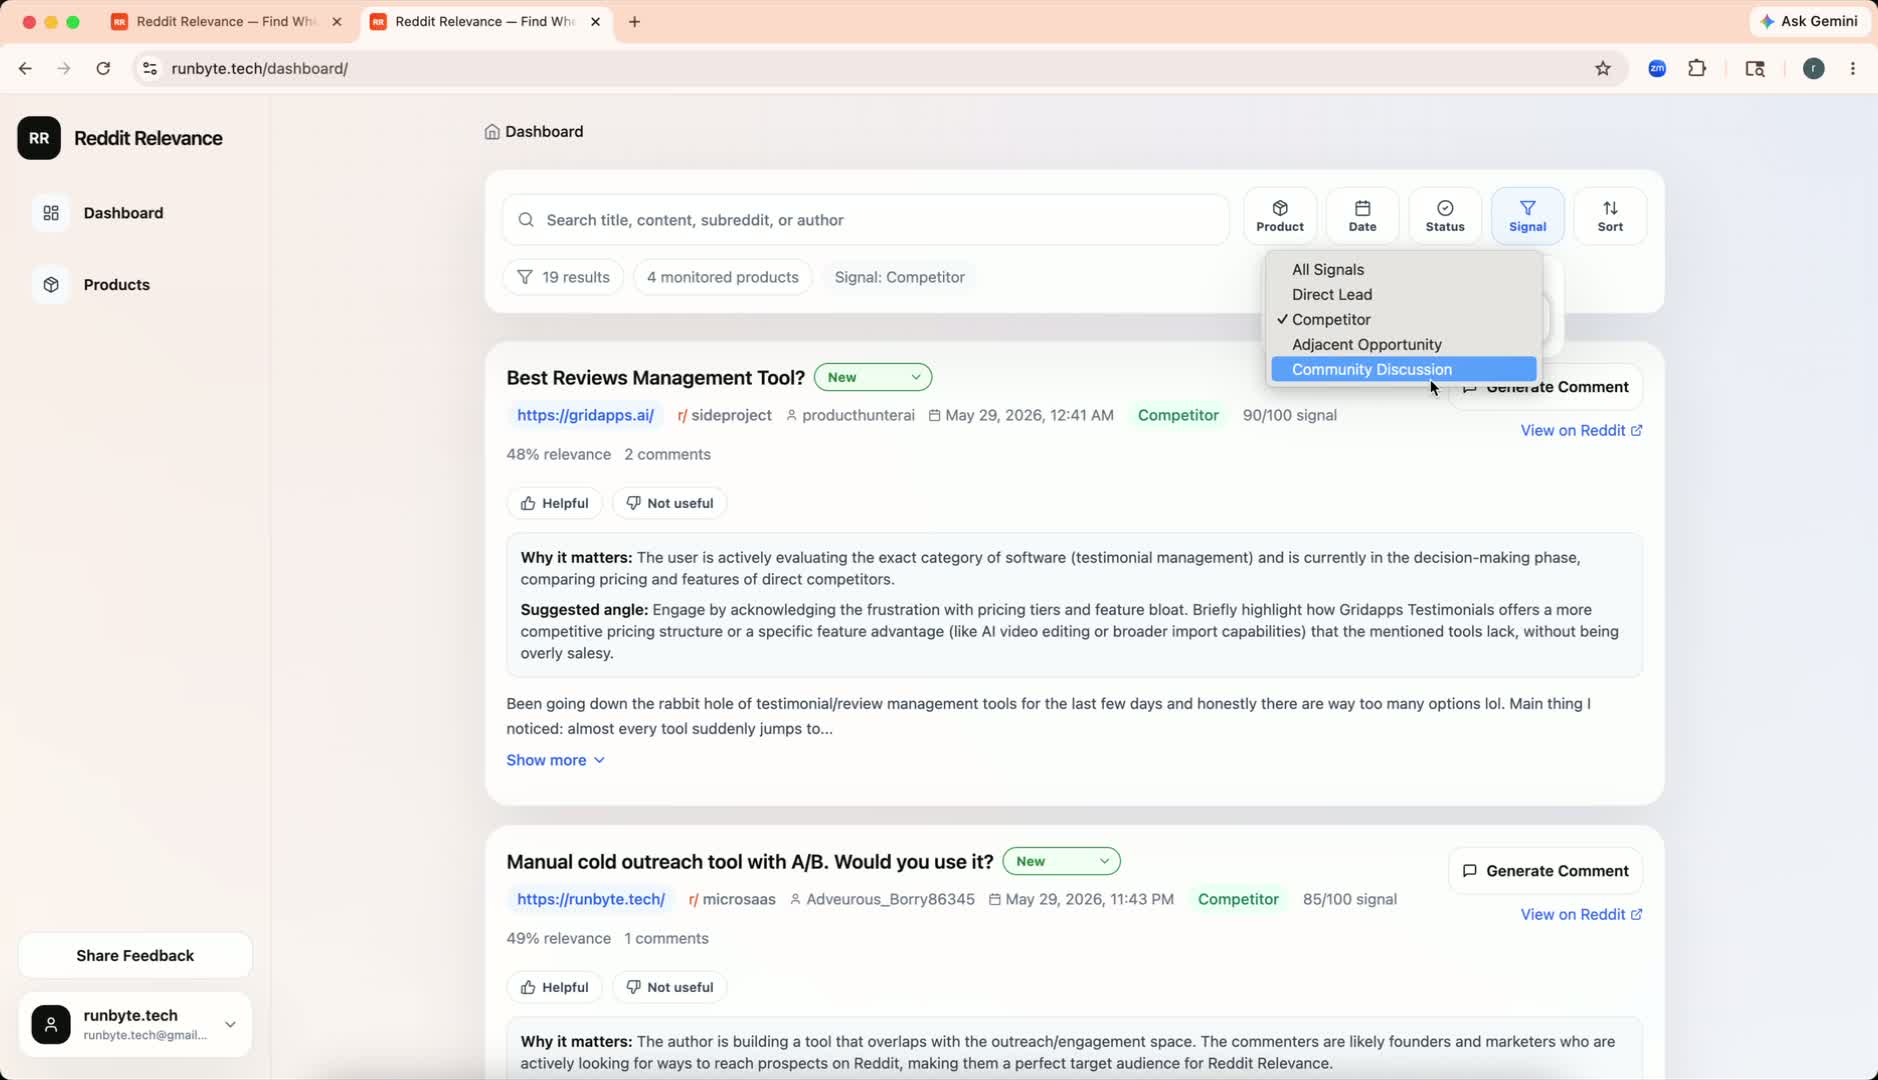
Task: Mark Manual cold outreach post as Not useful
Action: click(669, 987)
